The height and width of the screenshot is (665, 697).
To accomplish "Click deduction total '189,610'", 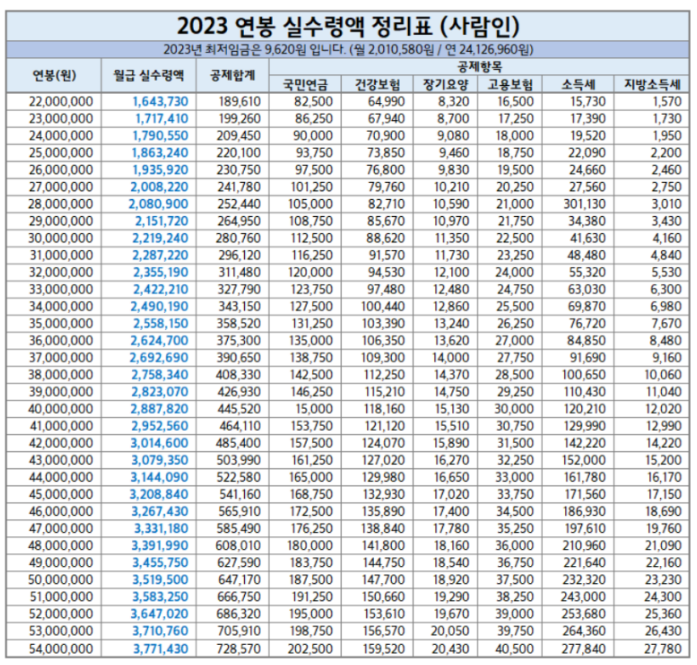I will pos(240,102).
